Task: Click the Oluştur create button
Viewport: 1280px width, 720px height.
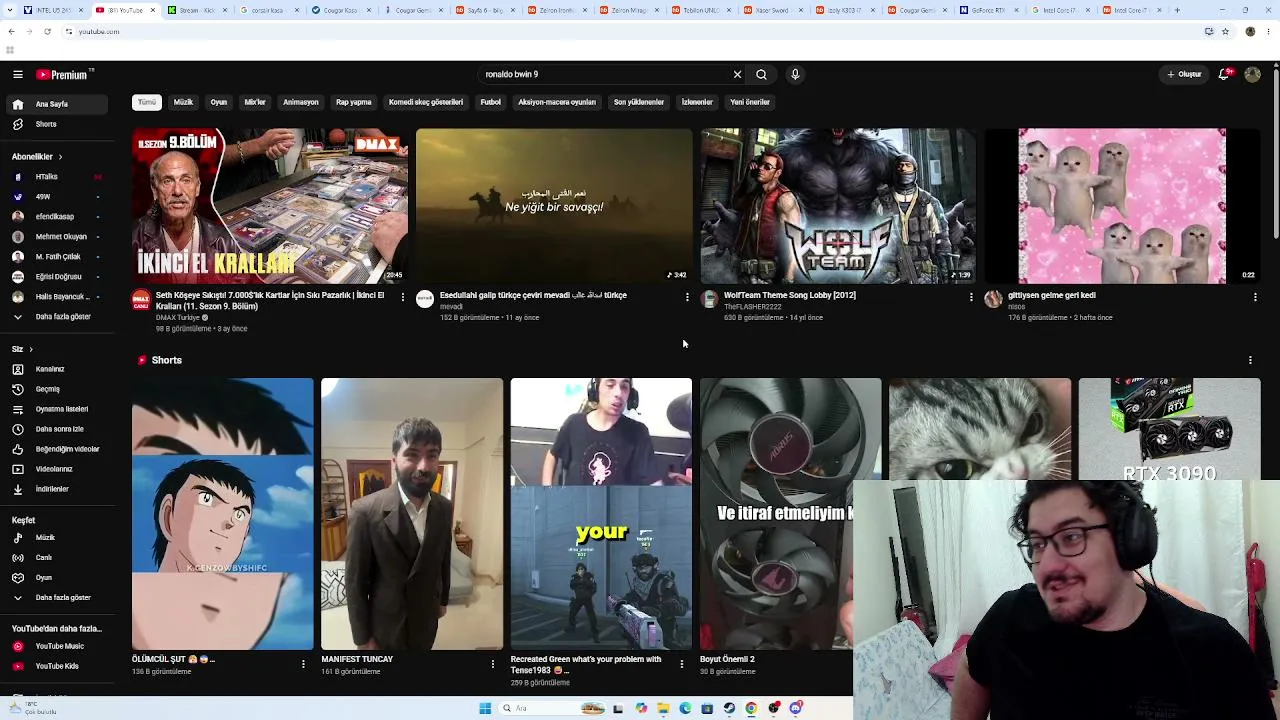Action: pos(1184,74)
